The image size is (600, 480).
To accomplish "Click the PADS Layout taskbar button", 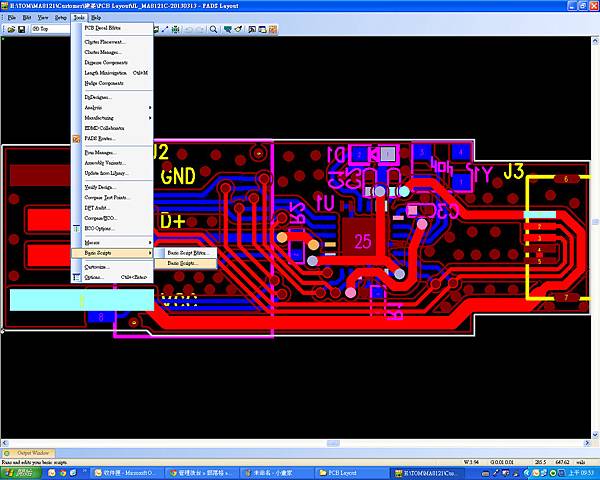I will (x=428, y=473).
